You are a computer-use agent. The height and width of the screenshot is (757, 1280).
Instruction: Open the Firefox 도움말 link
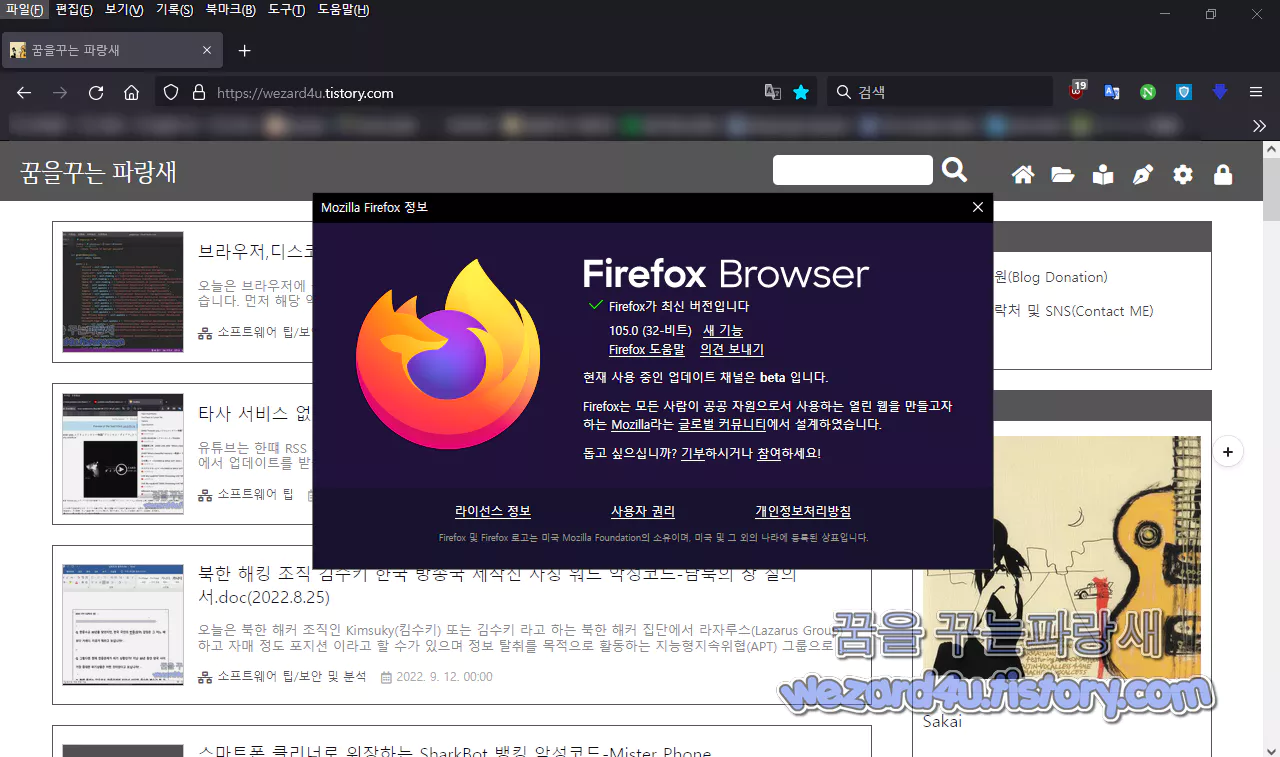coord(647,350)
